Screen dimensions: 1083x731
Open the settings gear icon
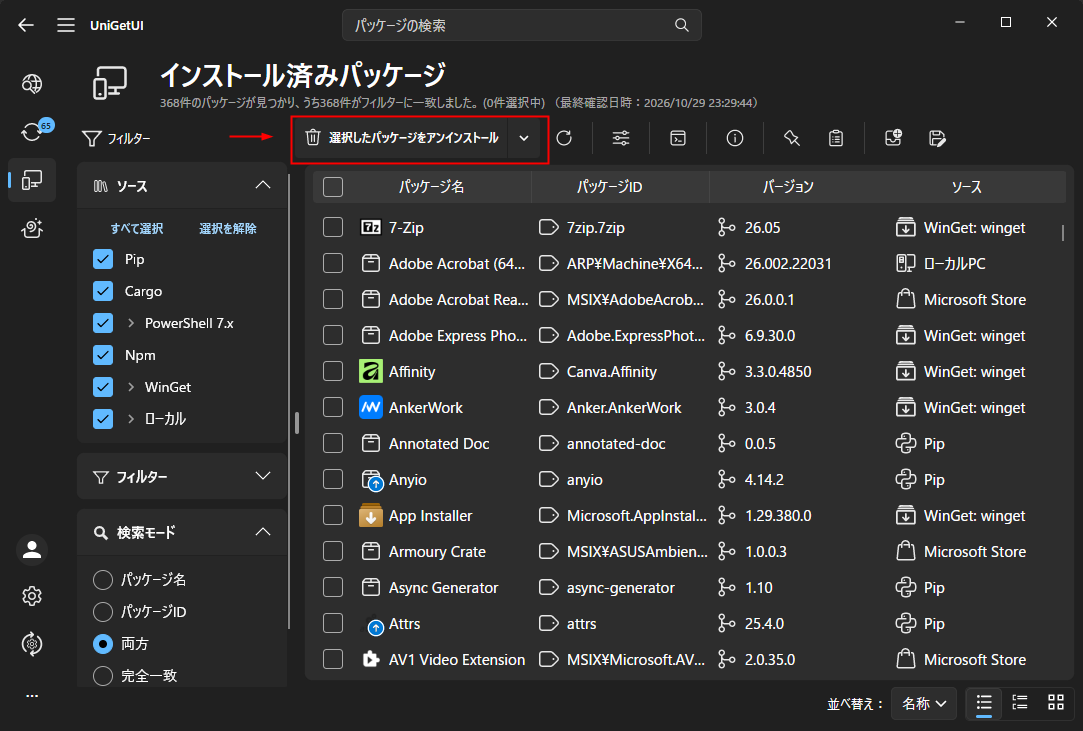coord(32,596)
